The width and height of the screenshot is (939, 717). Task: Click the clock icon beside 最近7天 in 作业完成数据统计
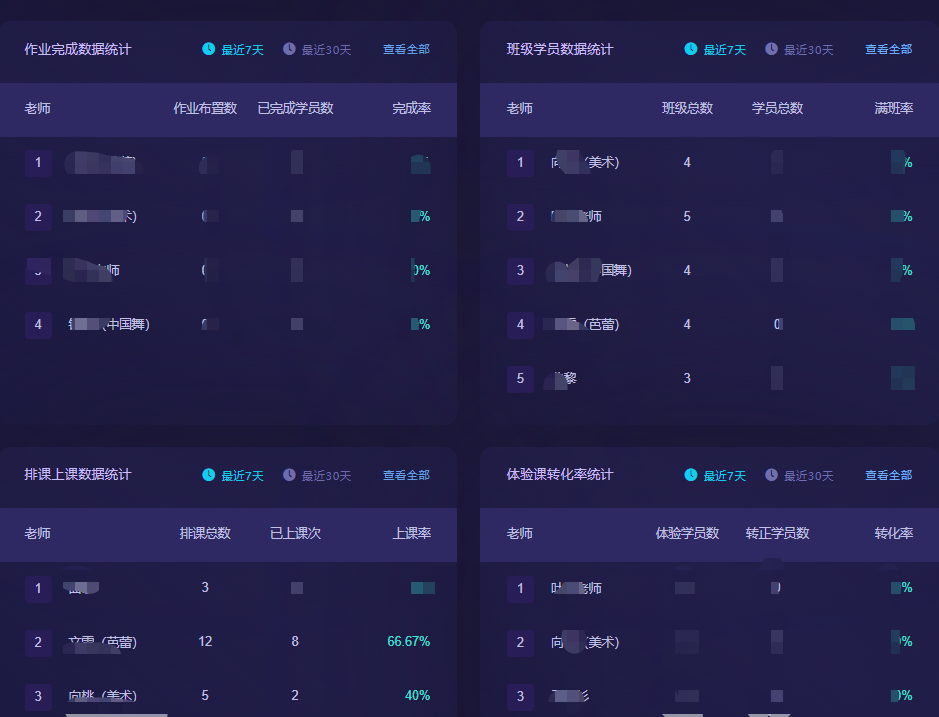click(208, 49)
